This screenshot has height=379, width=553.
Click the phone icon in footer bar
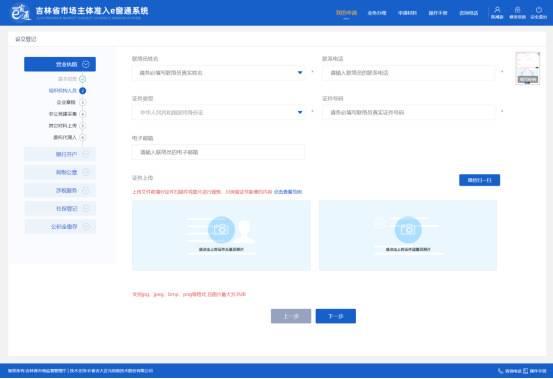coord(500,371)
